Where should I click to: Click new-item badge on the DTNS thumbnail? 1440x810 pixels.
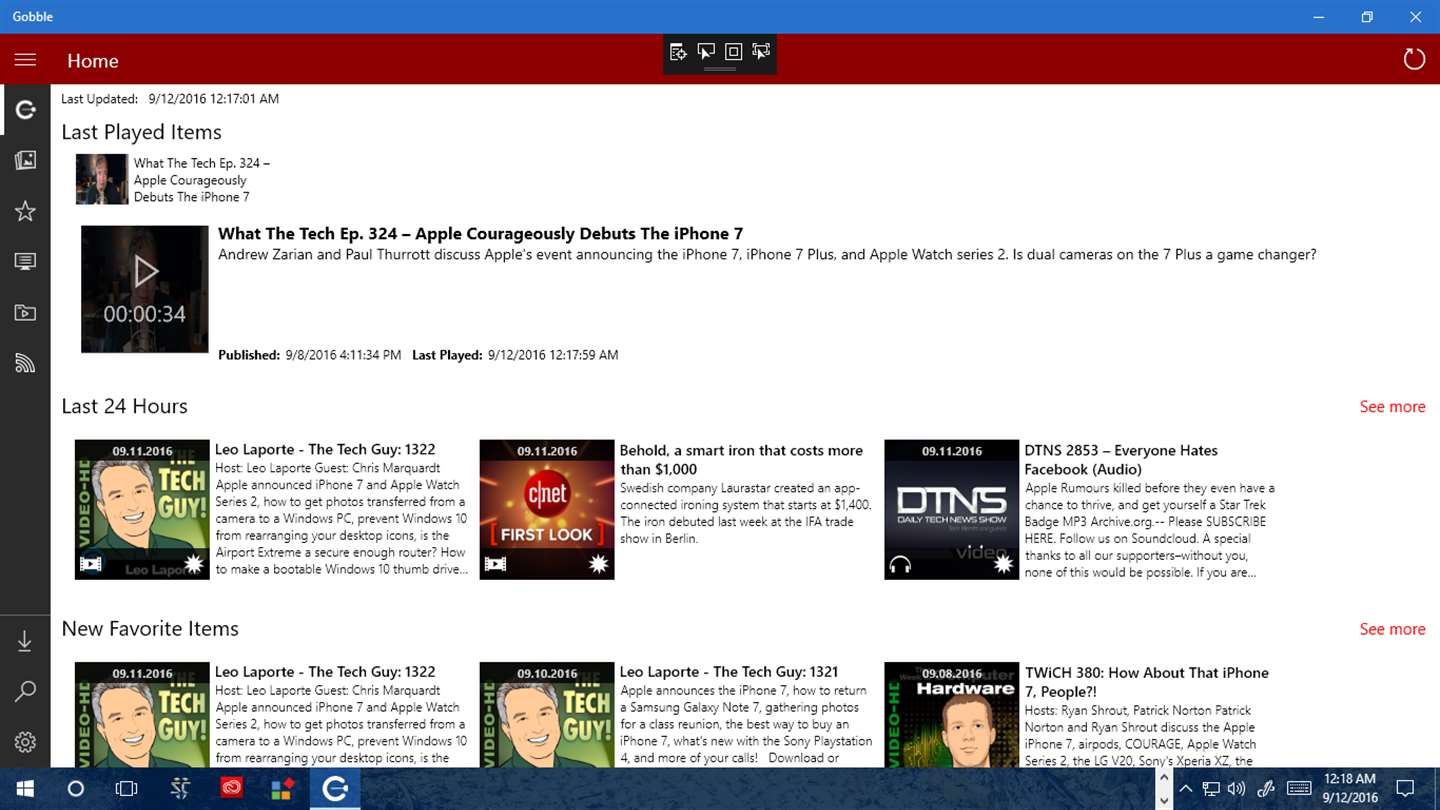pyautogui.click(x=1004, y=565)
